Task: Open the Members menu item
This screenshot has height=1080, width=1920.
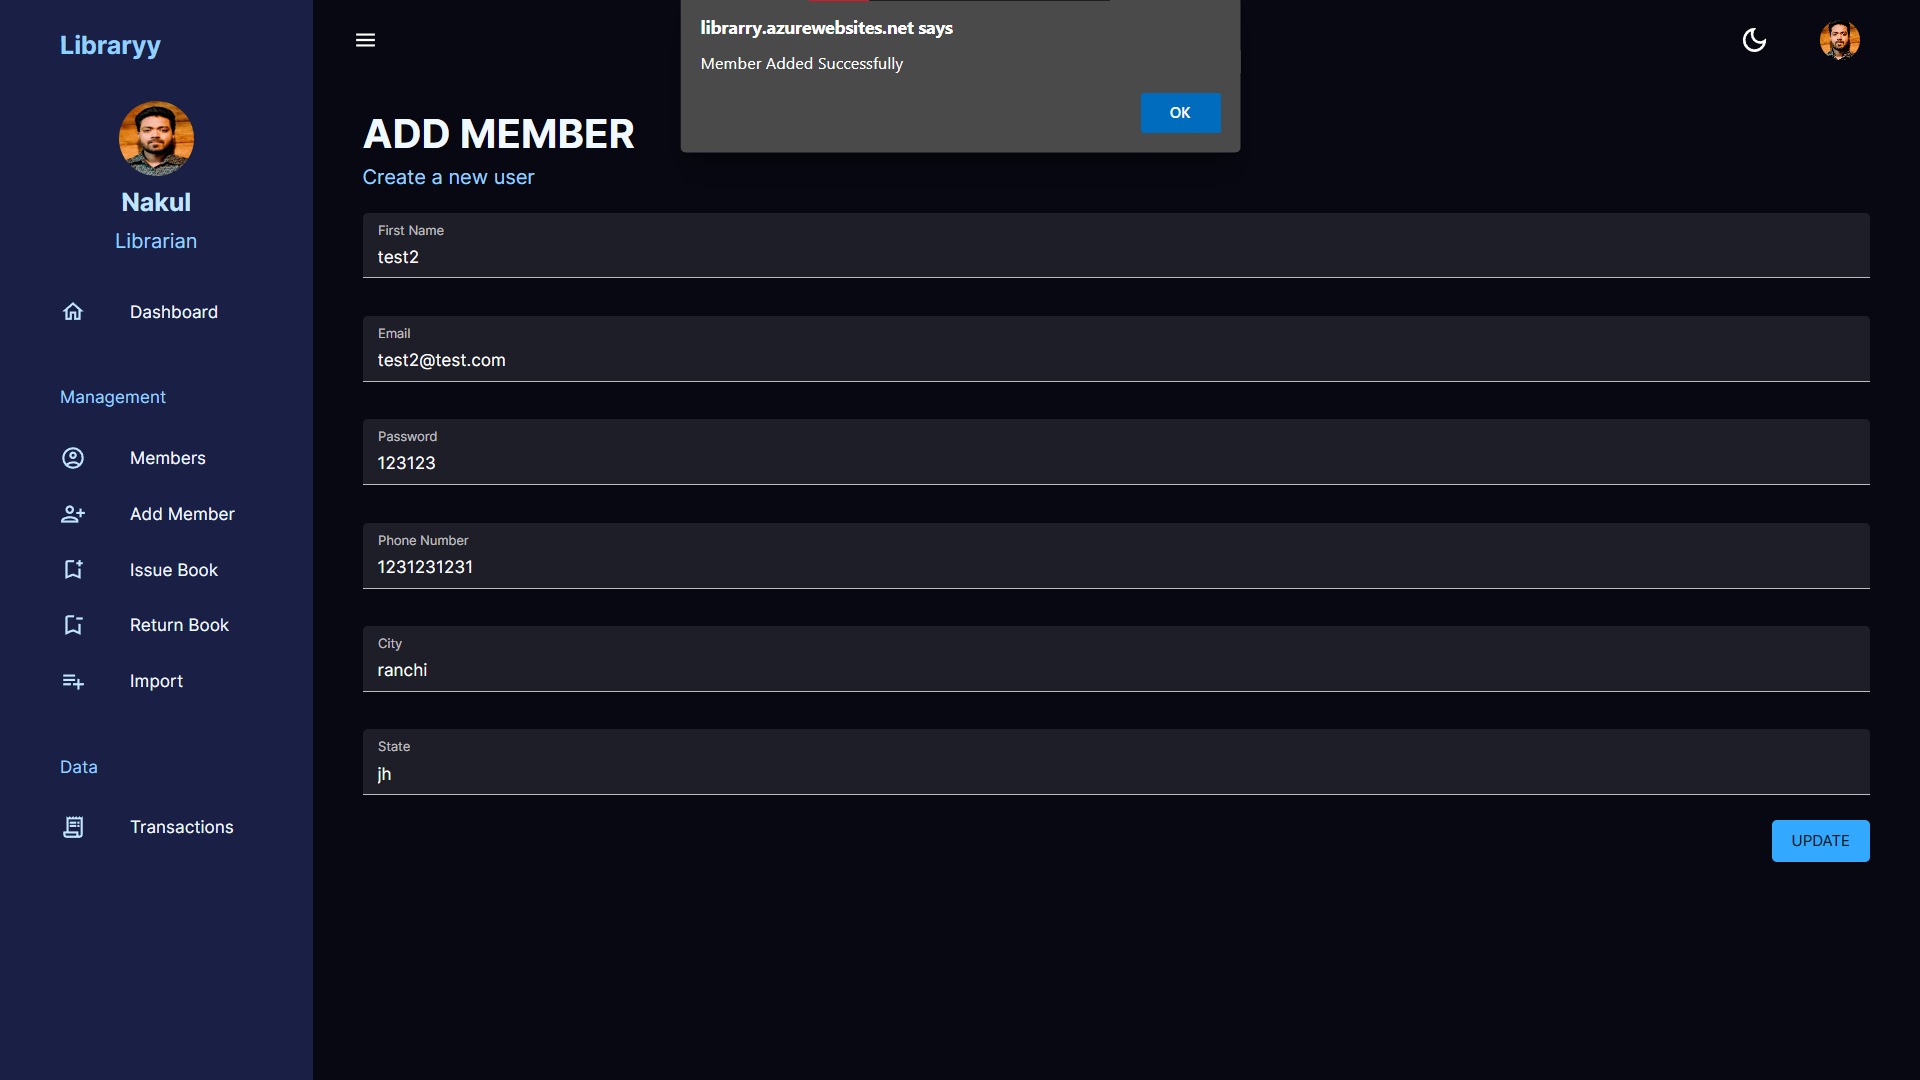Action: pyautogui.click(x=167, y=458)
